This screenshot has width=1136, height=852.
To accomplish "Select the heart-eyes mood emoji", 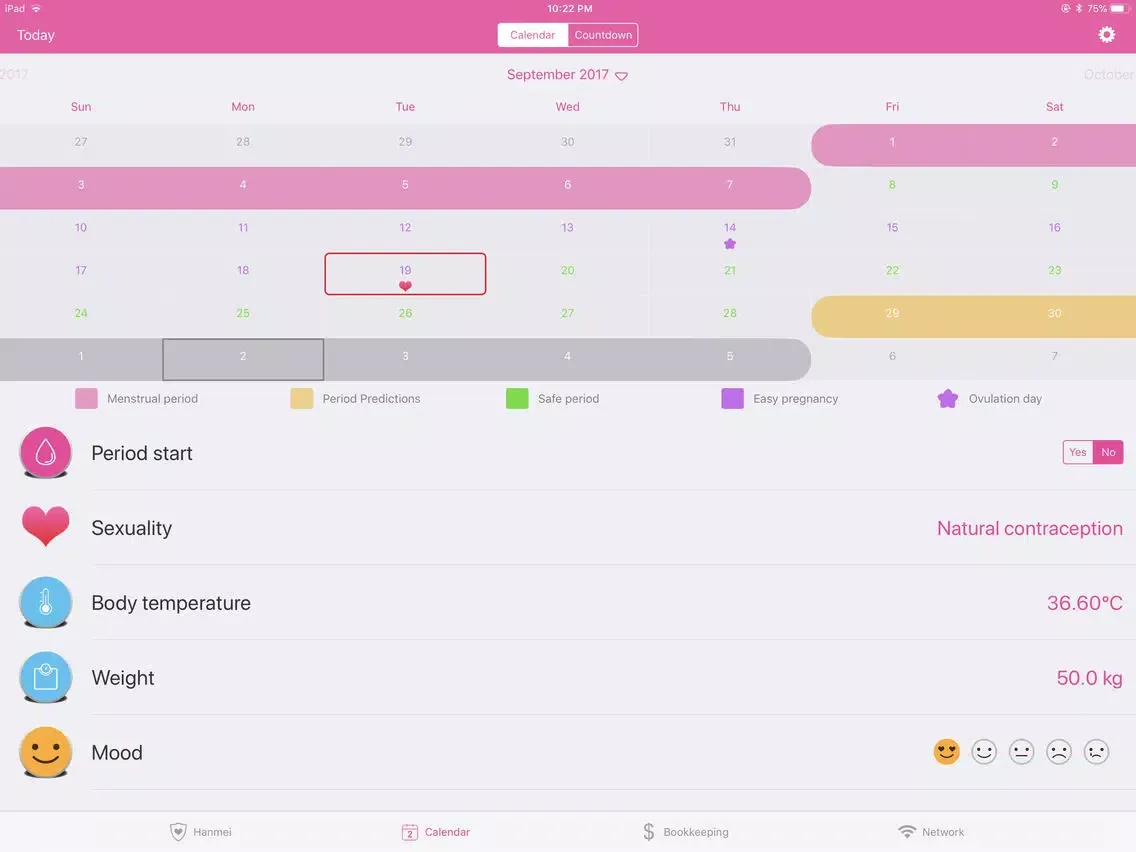I will [946, 752].
